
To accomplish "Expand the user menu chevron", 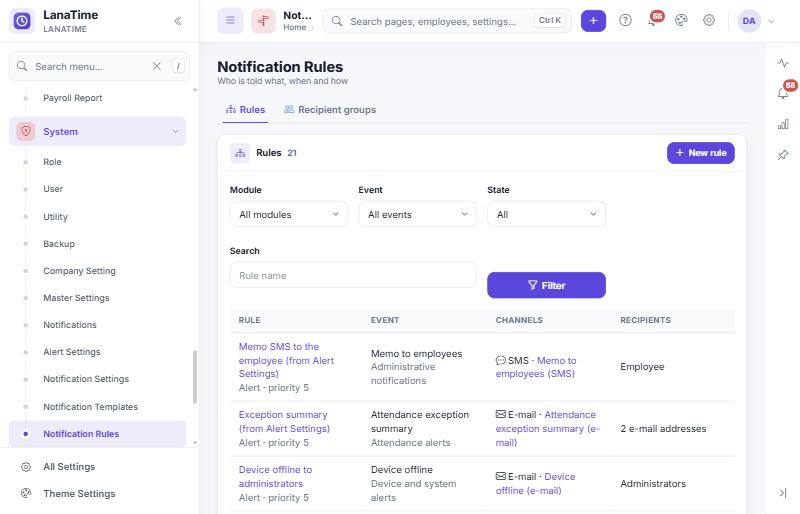I will (771, 21).
